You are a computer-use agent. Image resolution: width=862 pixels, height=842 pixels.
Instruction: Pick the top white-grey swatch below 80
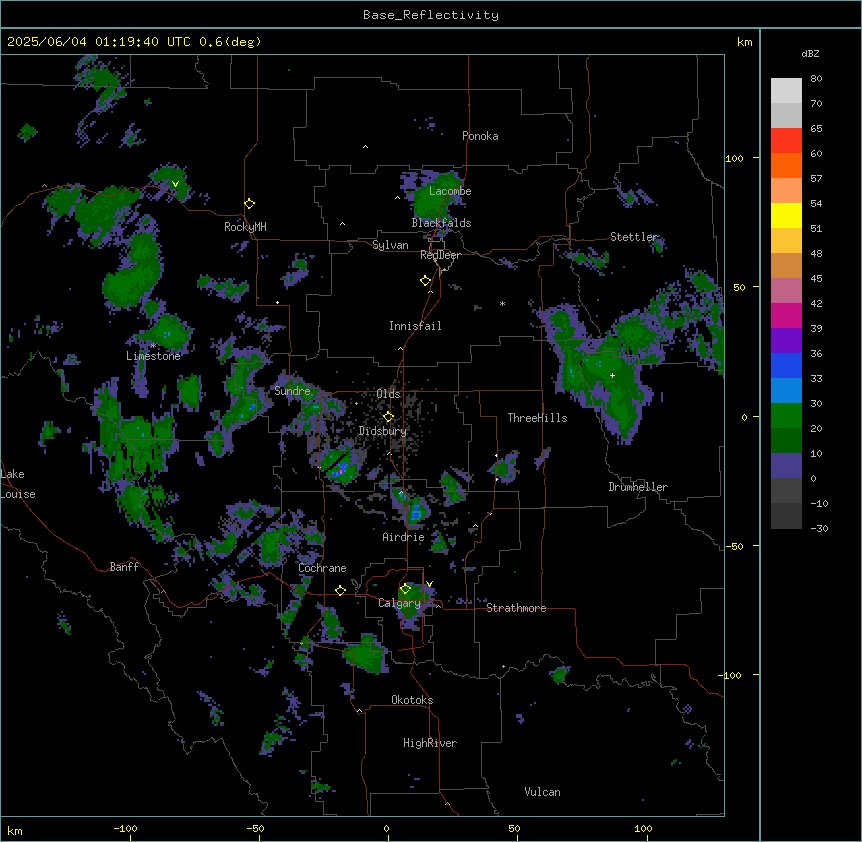[x=786, y=91]
